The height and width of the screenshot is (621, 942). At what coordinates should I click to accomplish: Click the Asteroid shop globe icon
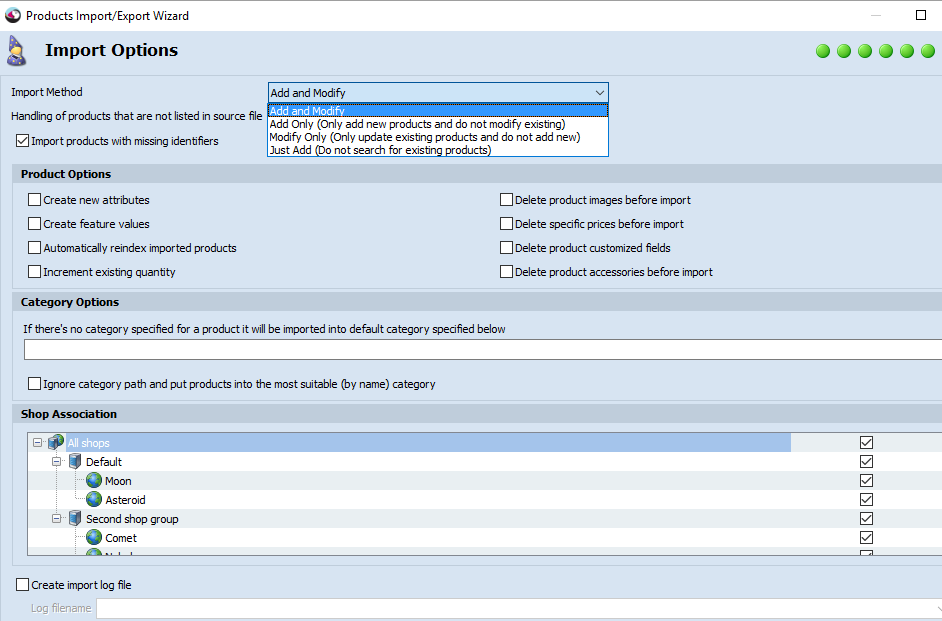[x=94, y=500]
